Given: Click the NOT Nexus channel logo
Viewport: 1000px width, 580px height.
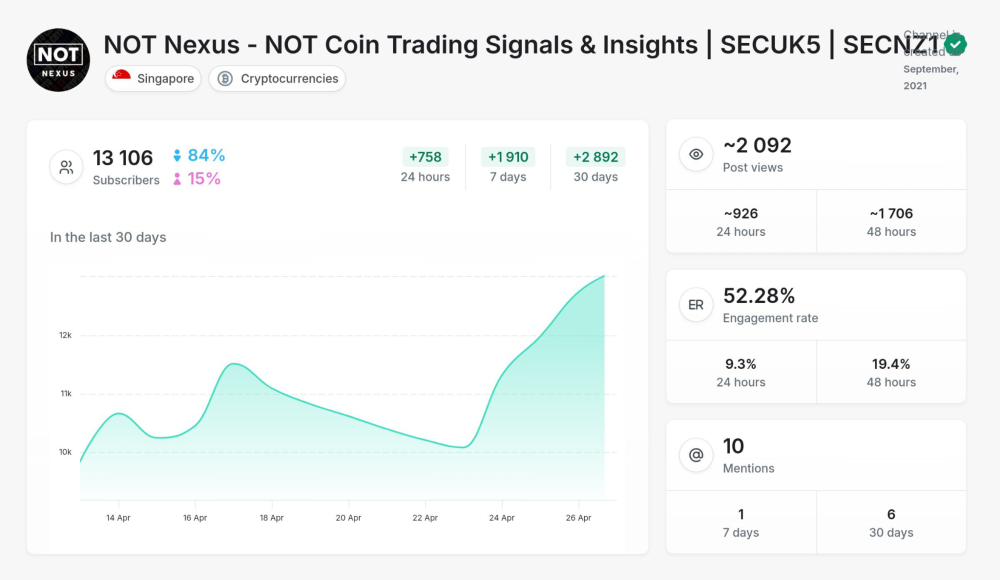Looking at the screenshot, I should pyautogui.click(x=57, y=60).
